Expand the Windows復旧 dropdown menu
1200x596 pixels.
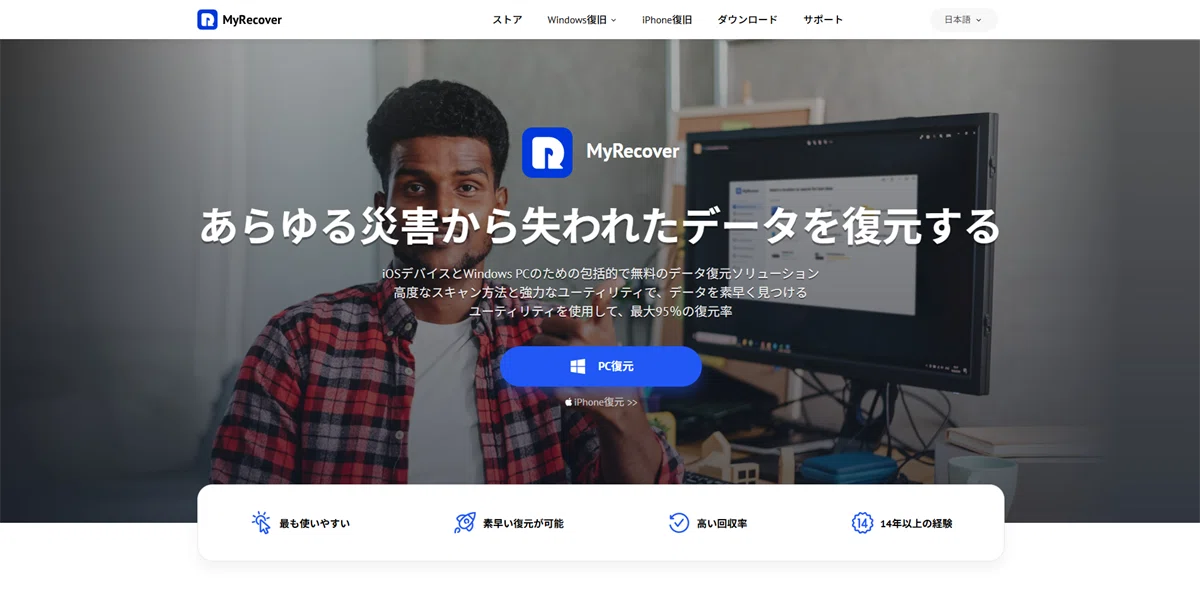(582, 20)
